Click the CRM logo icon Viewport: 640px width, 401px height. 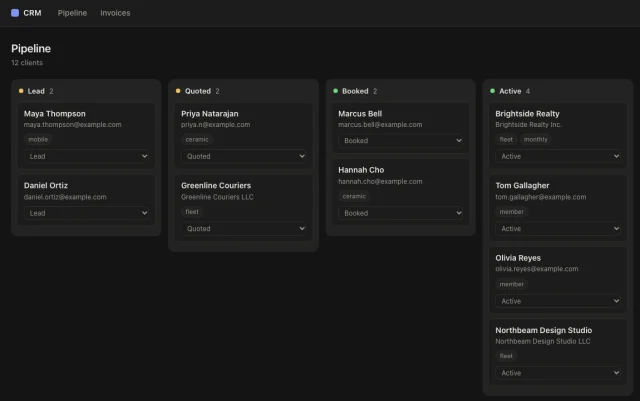(x=15, y=13)
